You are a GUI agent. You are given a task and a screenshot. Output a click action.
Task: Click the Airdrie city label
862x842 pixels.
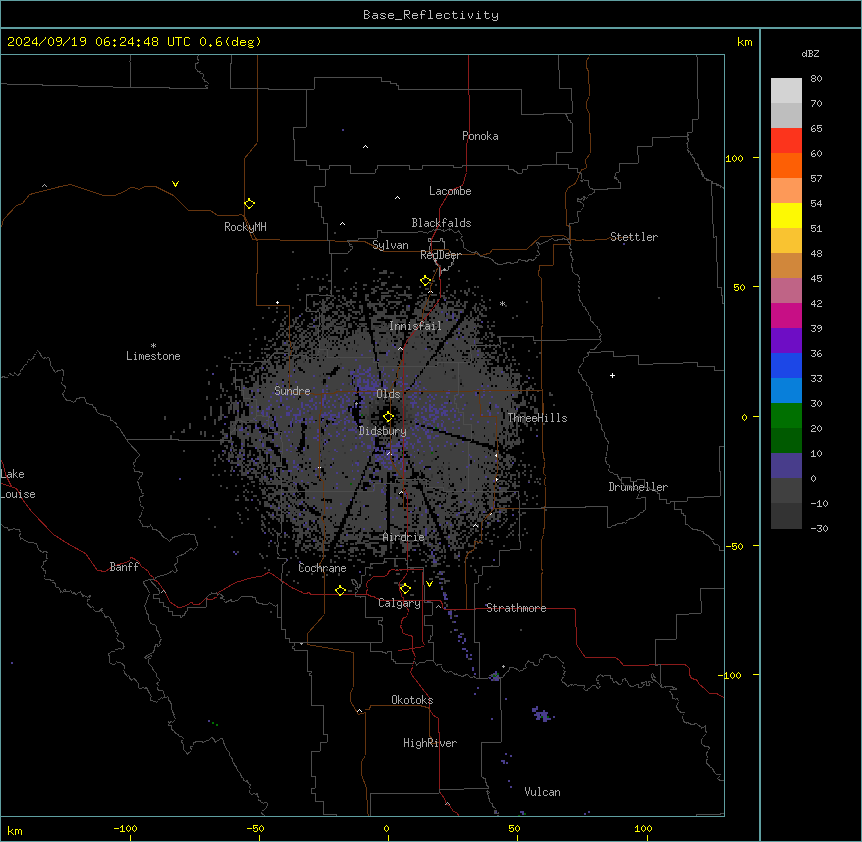click(404, 537)
